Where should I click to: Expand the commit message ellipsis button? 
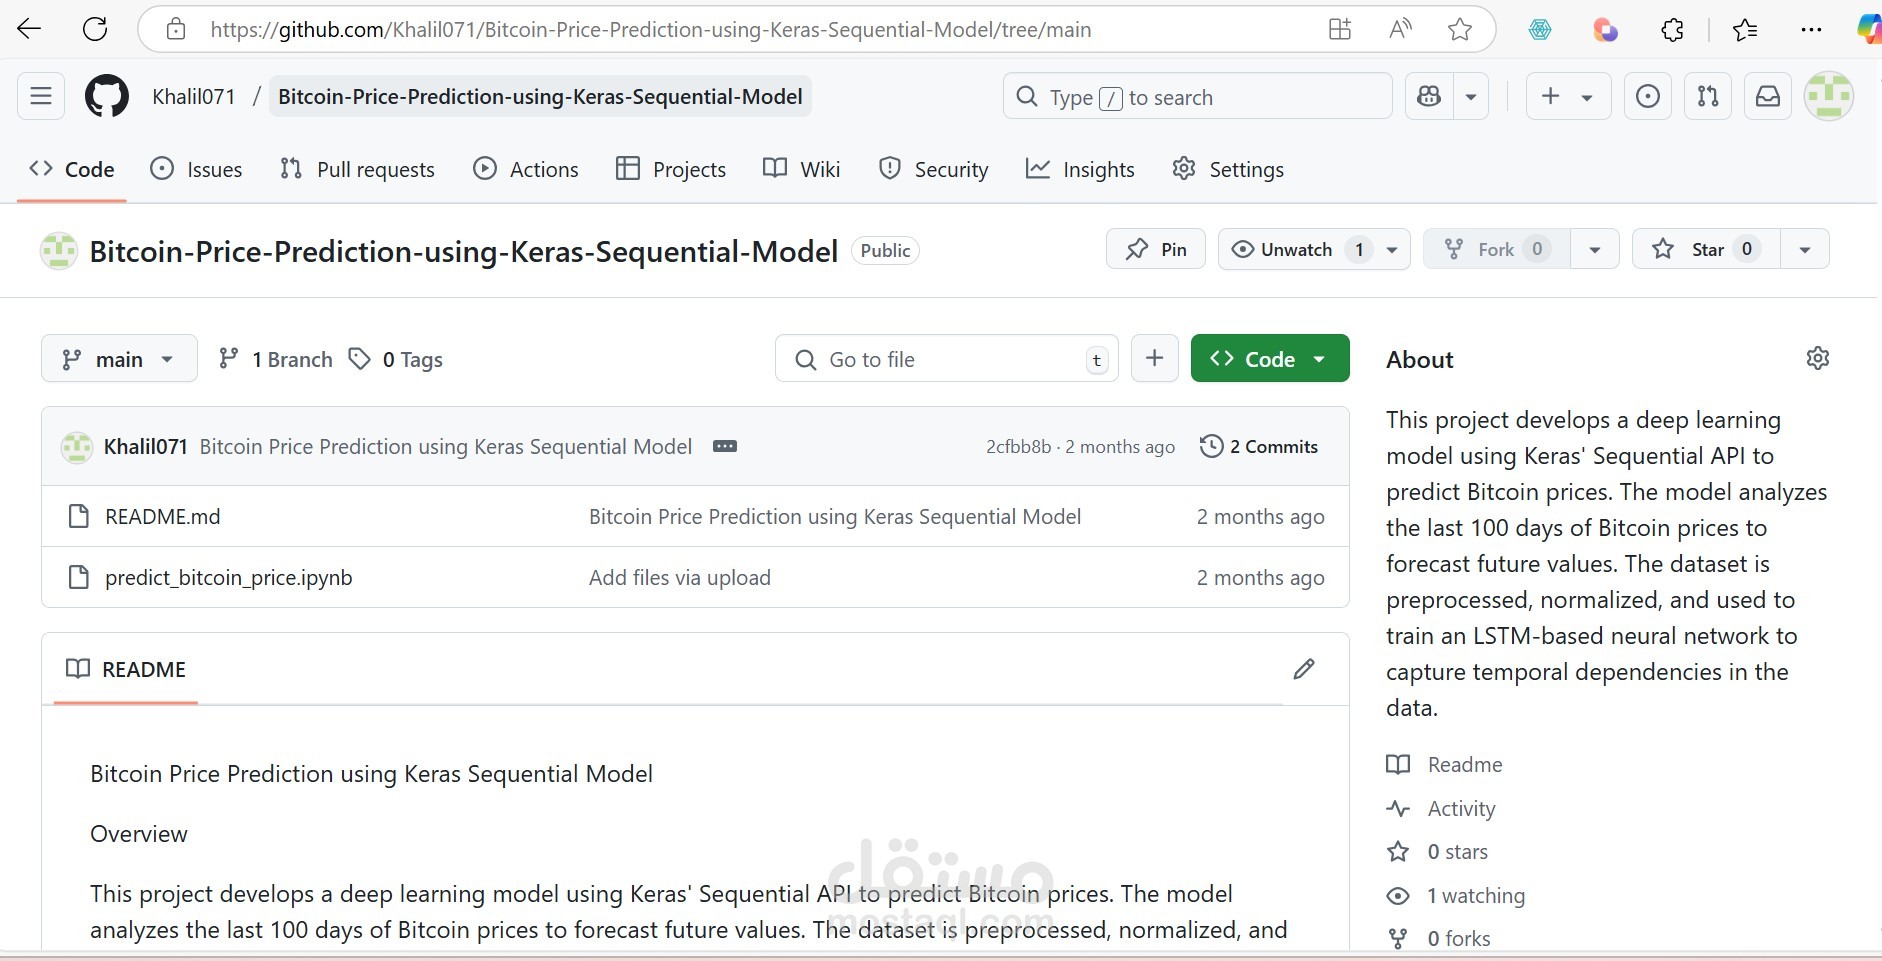725,446
